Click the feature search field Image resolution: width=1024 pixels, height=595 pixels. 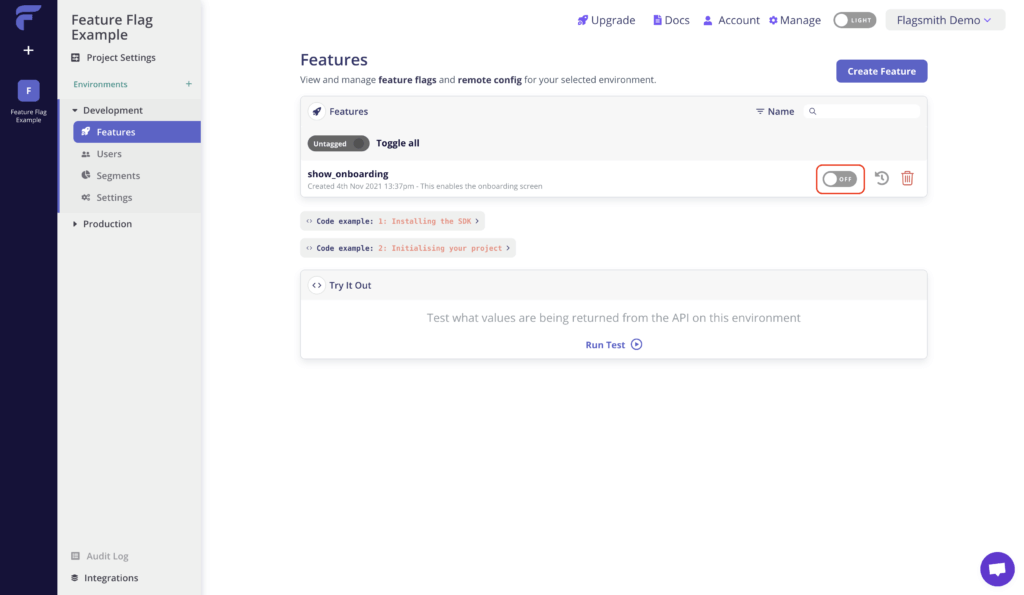click(862, 112)
